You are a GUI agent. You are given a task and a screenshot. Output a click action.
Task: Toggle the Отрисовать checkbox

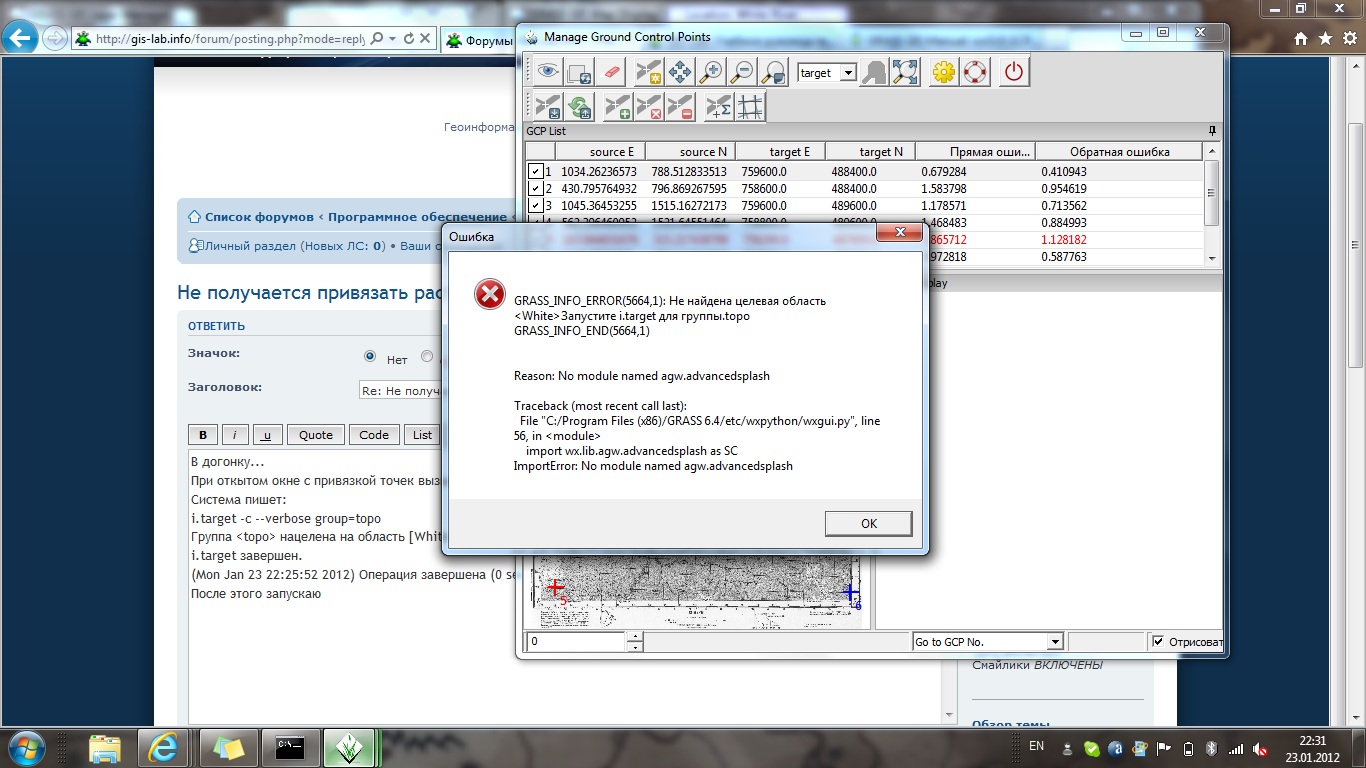tap(1158, 641)
